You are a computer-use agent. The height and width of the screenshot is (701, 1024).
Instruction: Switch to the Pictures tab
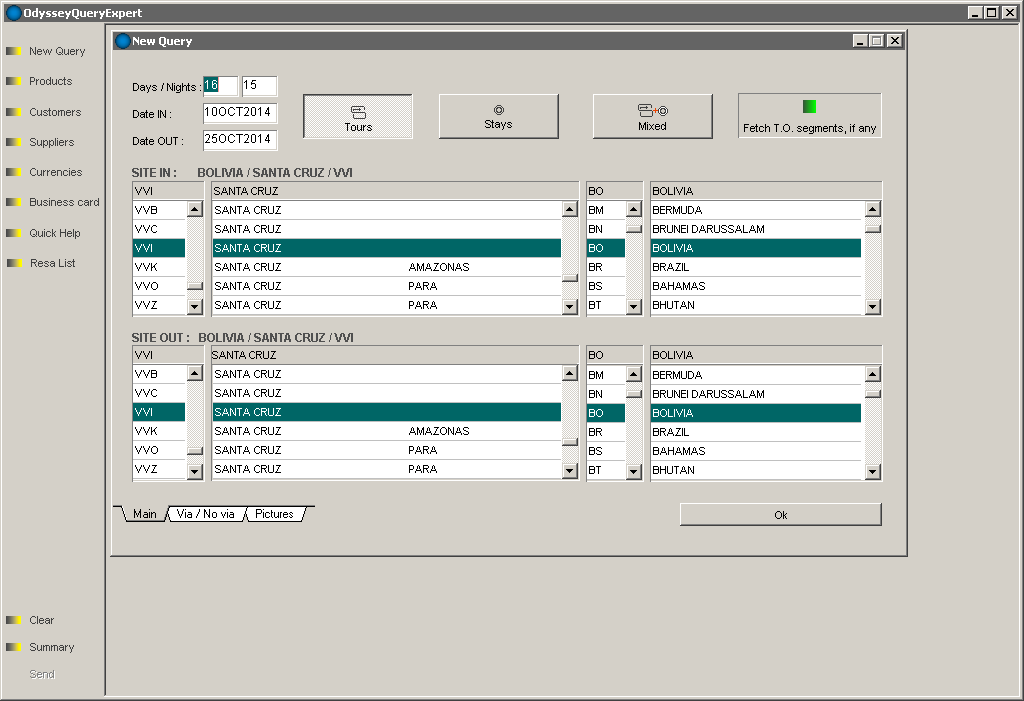[x=274, y=514]
